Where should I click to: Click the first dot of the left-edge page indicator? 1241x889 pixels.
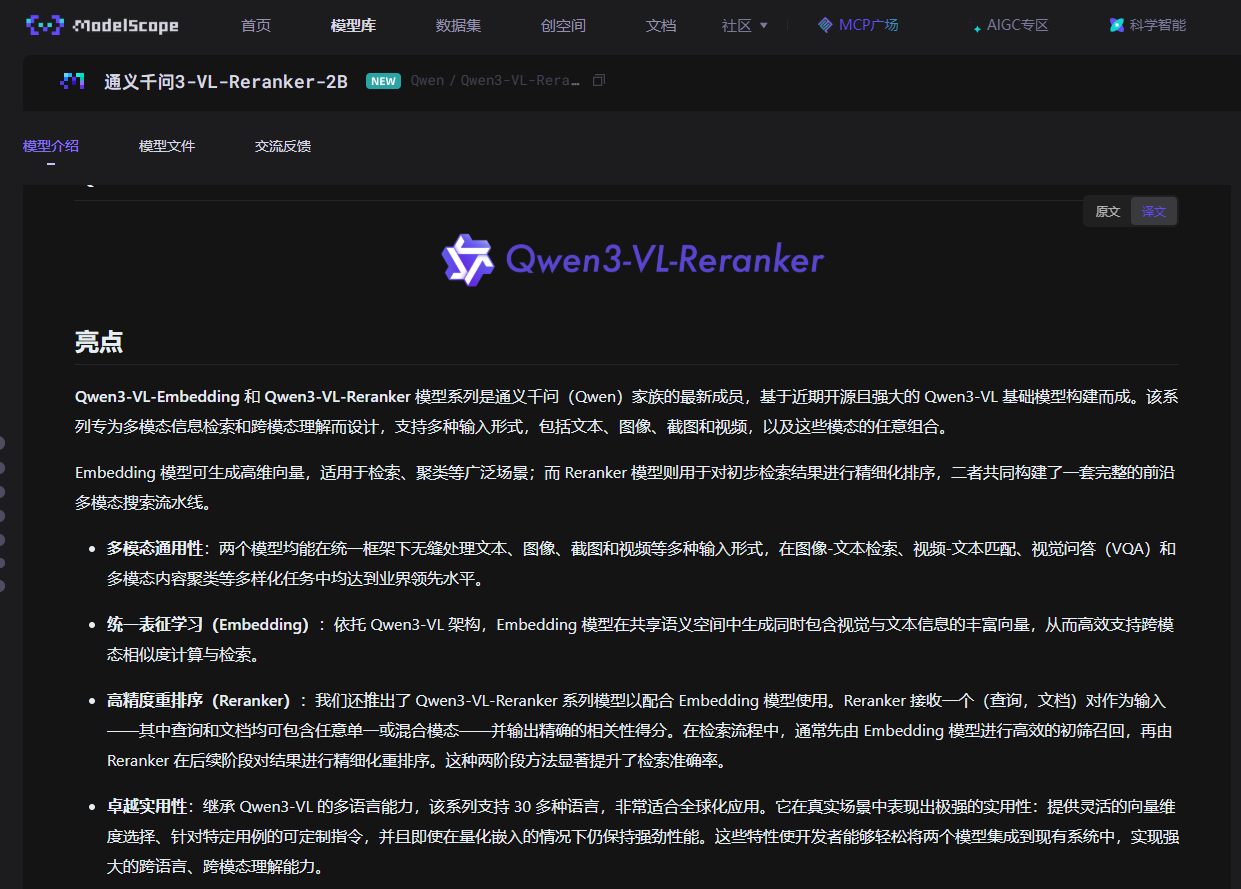[x=2, y=443]
